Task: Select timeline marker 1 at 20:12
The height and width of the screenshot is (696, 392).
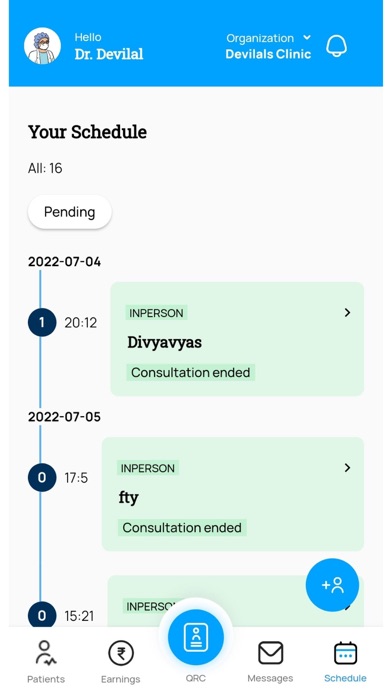Action: pyautogui.click(x=42, y=322)
